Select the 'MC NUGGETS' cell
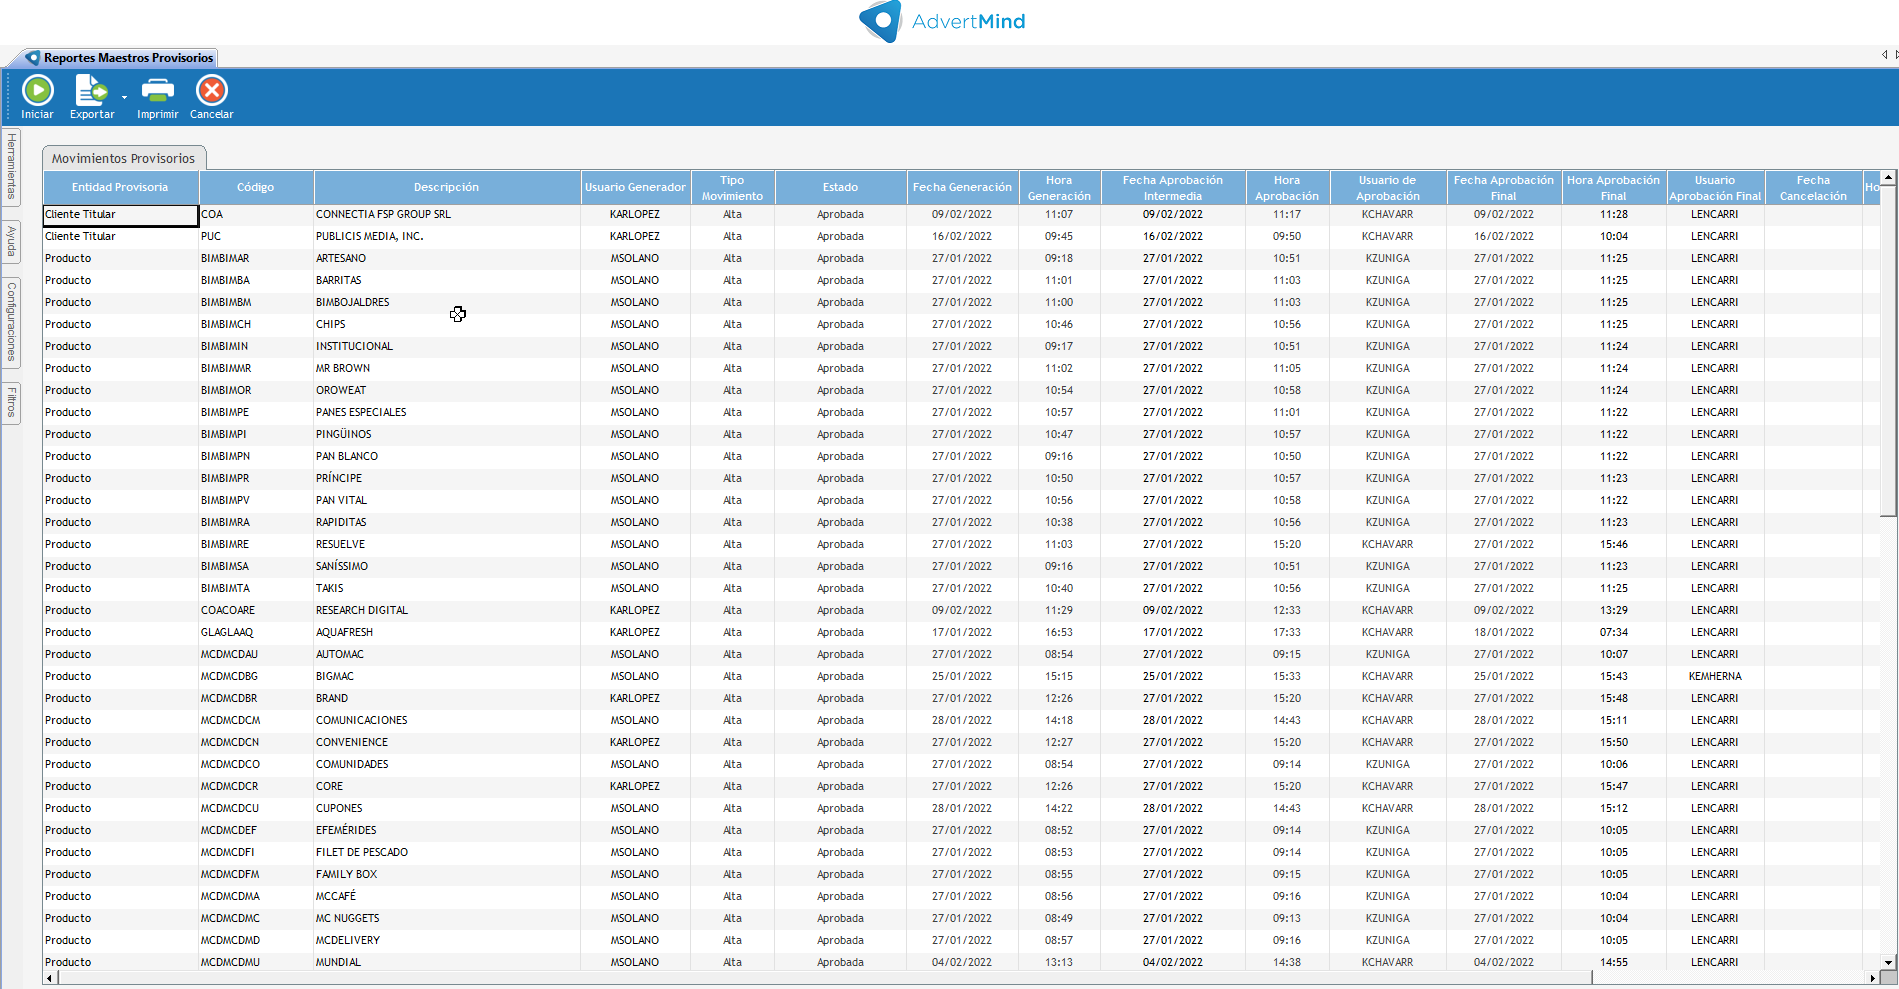 click(447, 918)
